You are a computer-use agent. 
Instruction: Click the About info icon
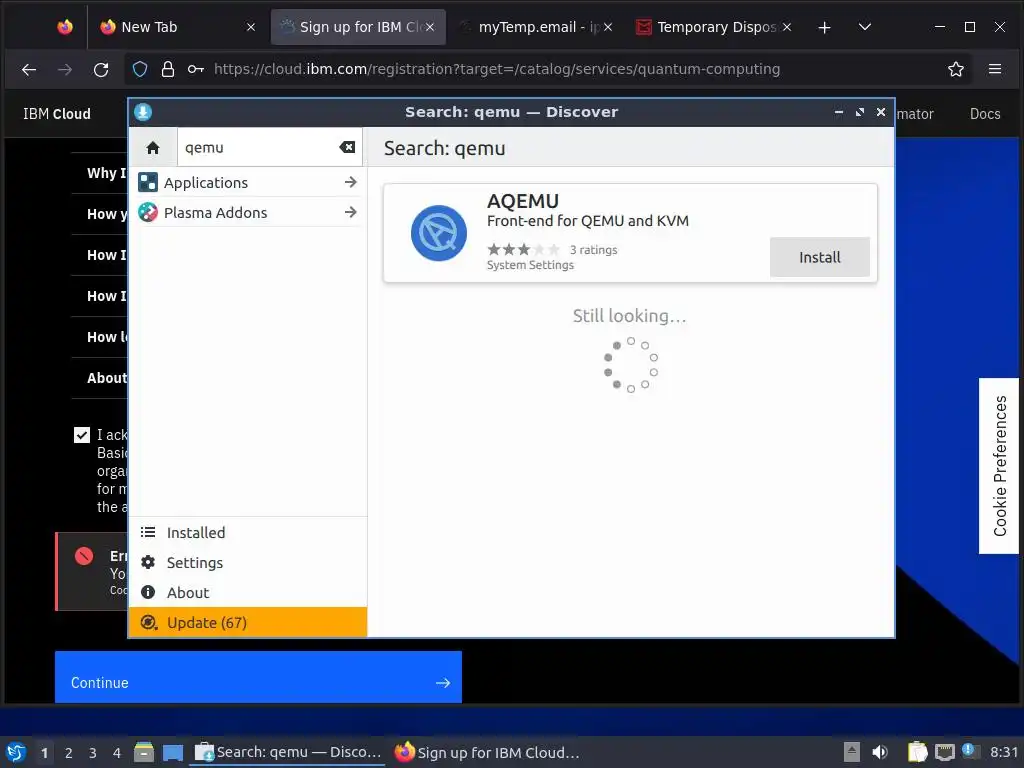148,592
